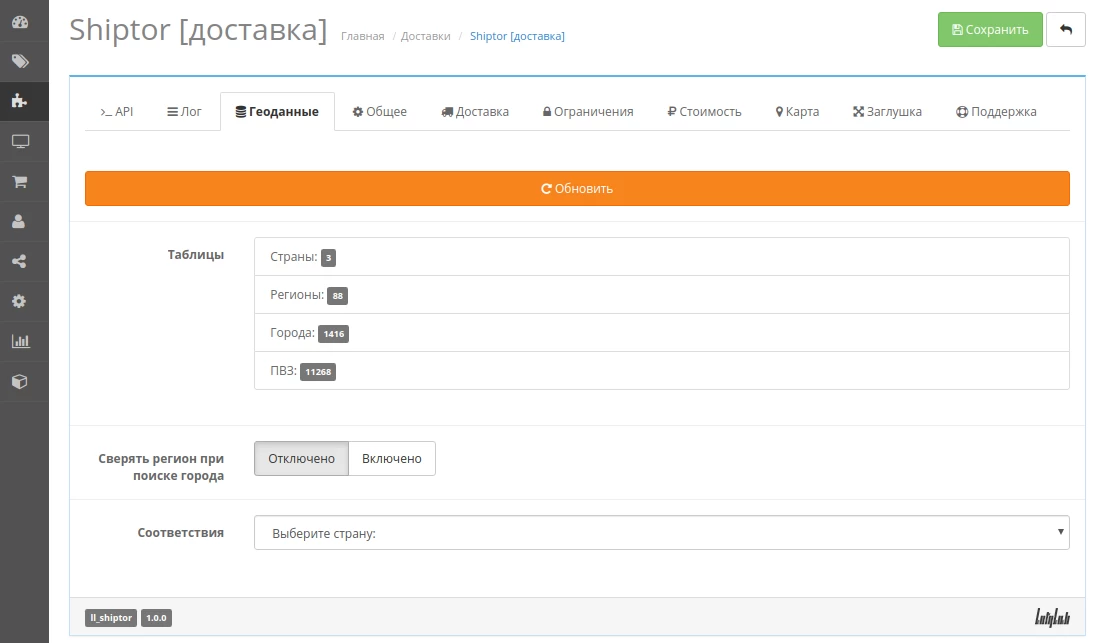This screenshot has width=1093, height=643.
Task: Click the Страны count badge 3
Action: 328,258
